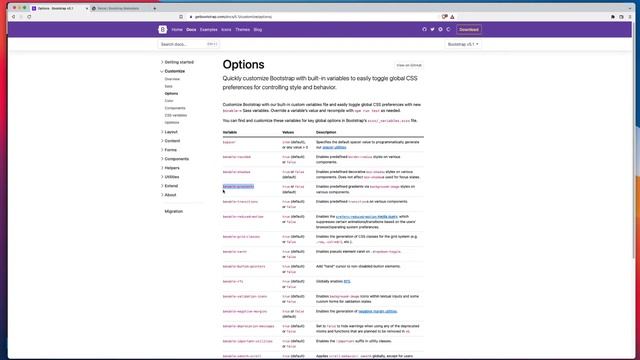640x360 pixels.
Task: Expand the Extend sidebar section
Action: (x=169, y=186)
